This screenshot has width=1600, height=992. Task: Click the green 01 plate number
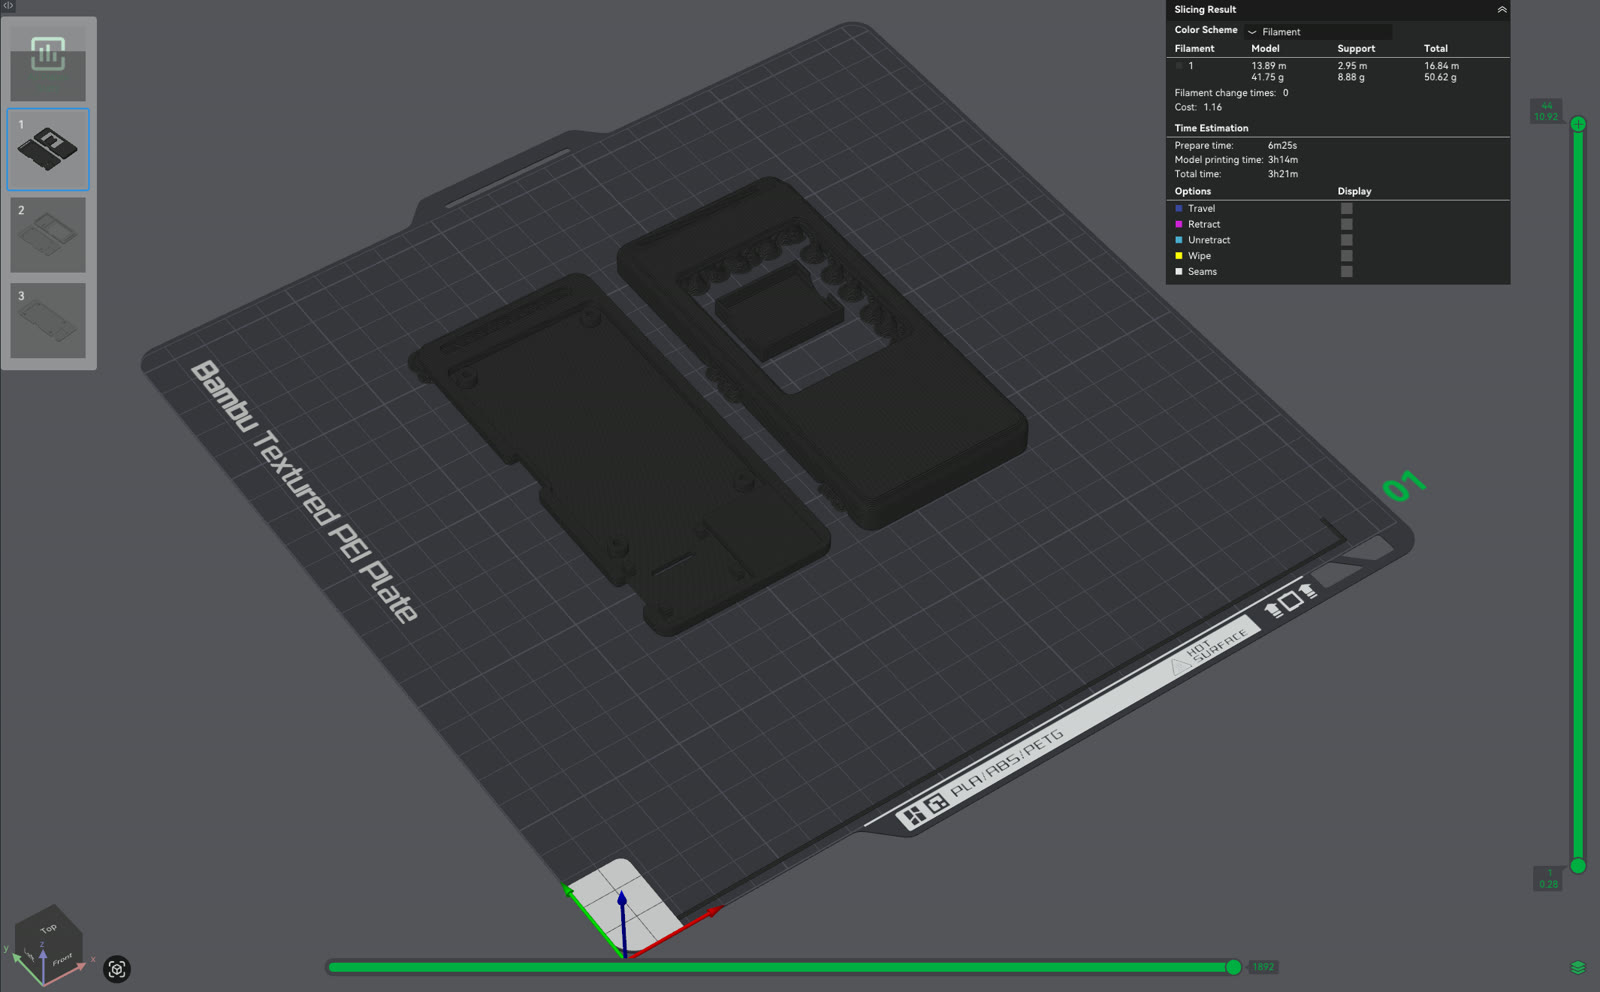(1403, 485)
